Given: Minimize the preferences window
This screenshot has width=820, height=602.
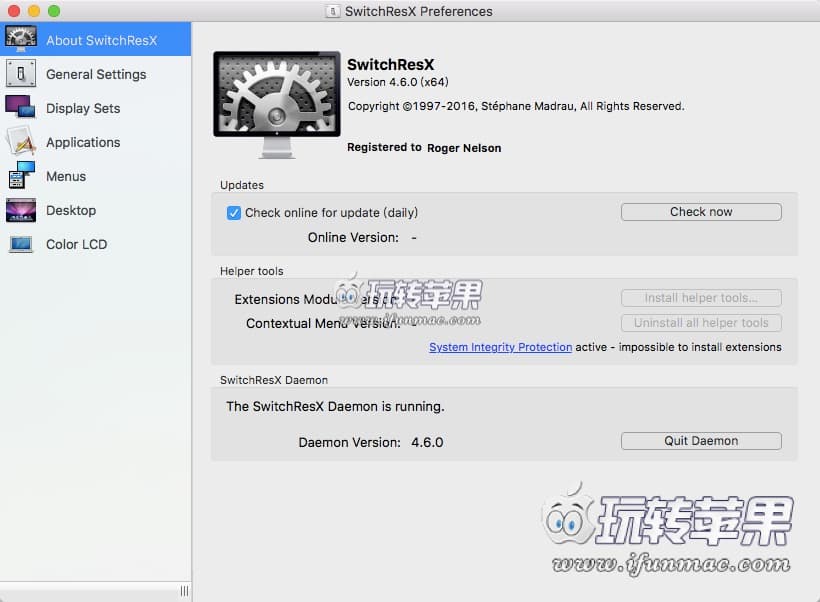Looking at the screenshot, I should [x=34, y=10].
